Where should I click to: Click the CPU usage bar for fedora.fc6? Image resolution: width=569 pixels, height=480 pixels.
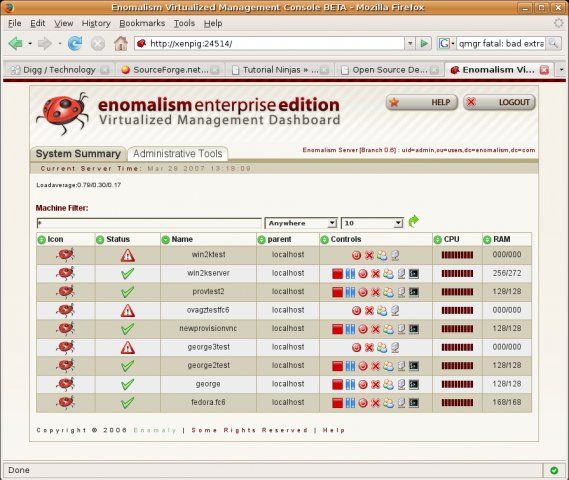(457, 403)
